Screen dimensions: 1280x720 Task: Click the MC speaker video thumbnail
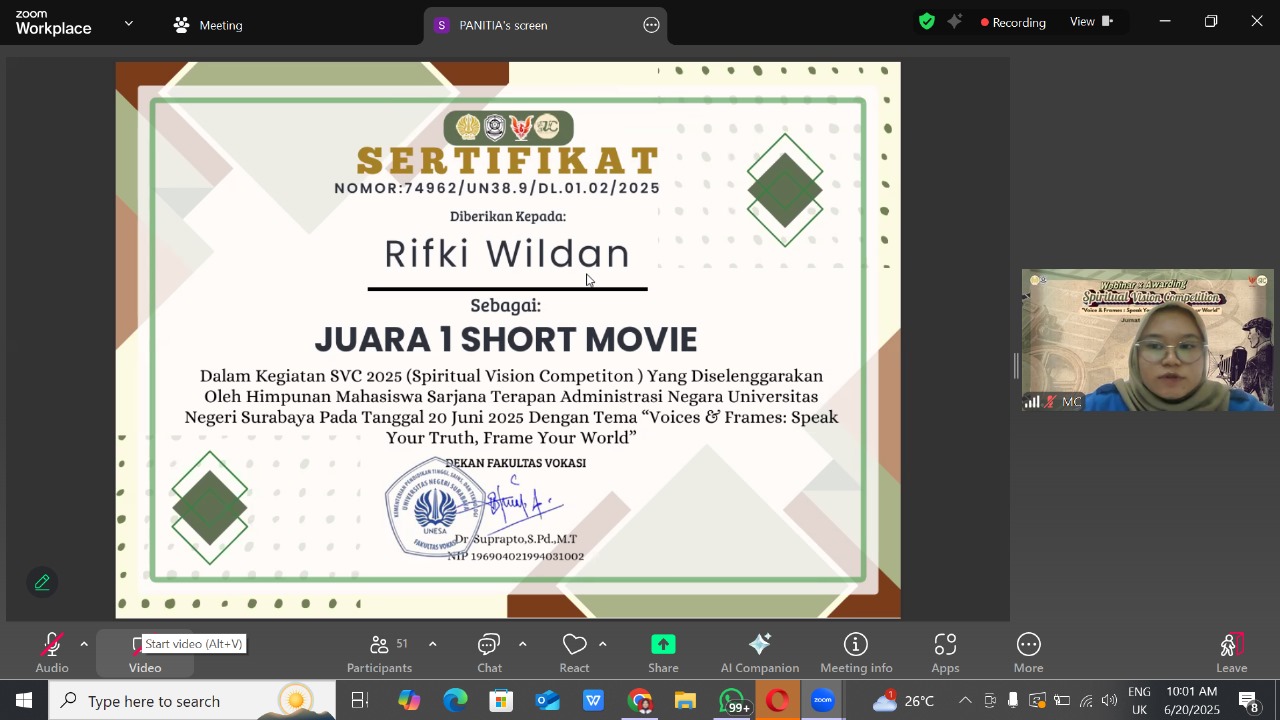[x=1147, y=340]
